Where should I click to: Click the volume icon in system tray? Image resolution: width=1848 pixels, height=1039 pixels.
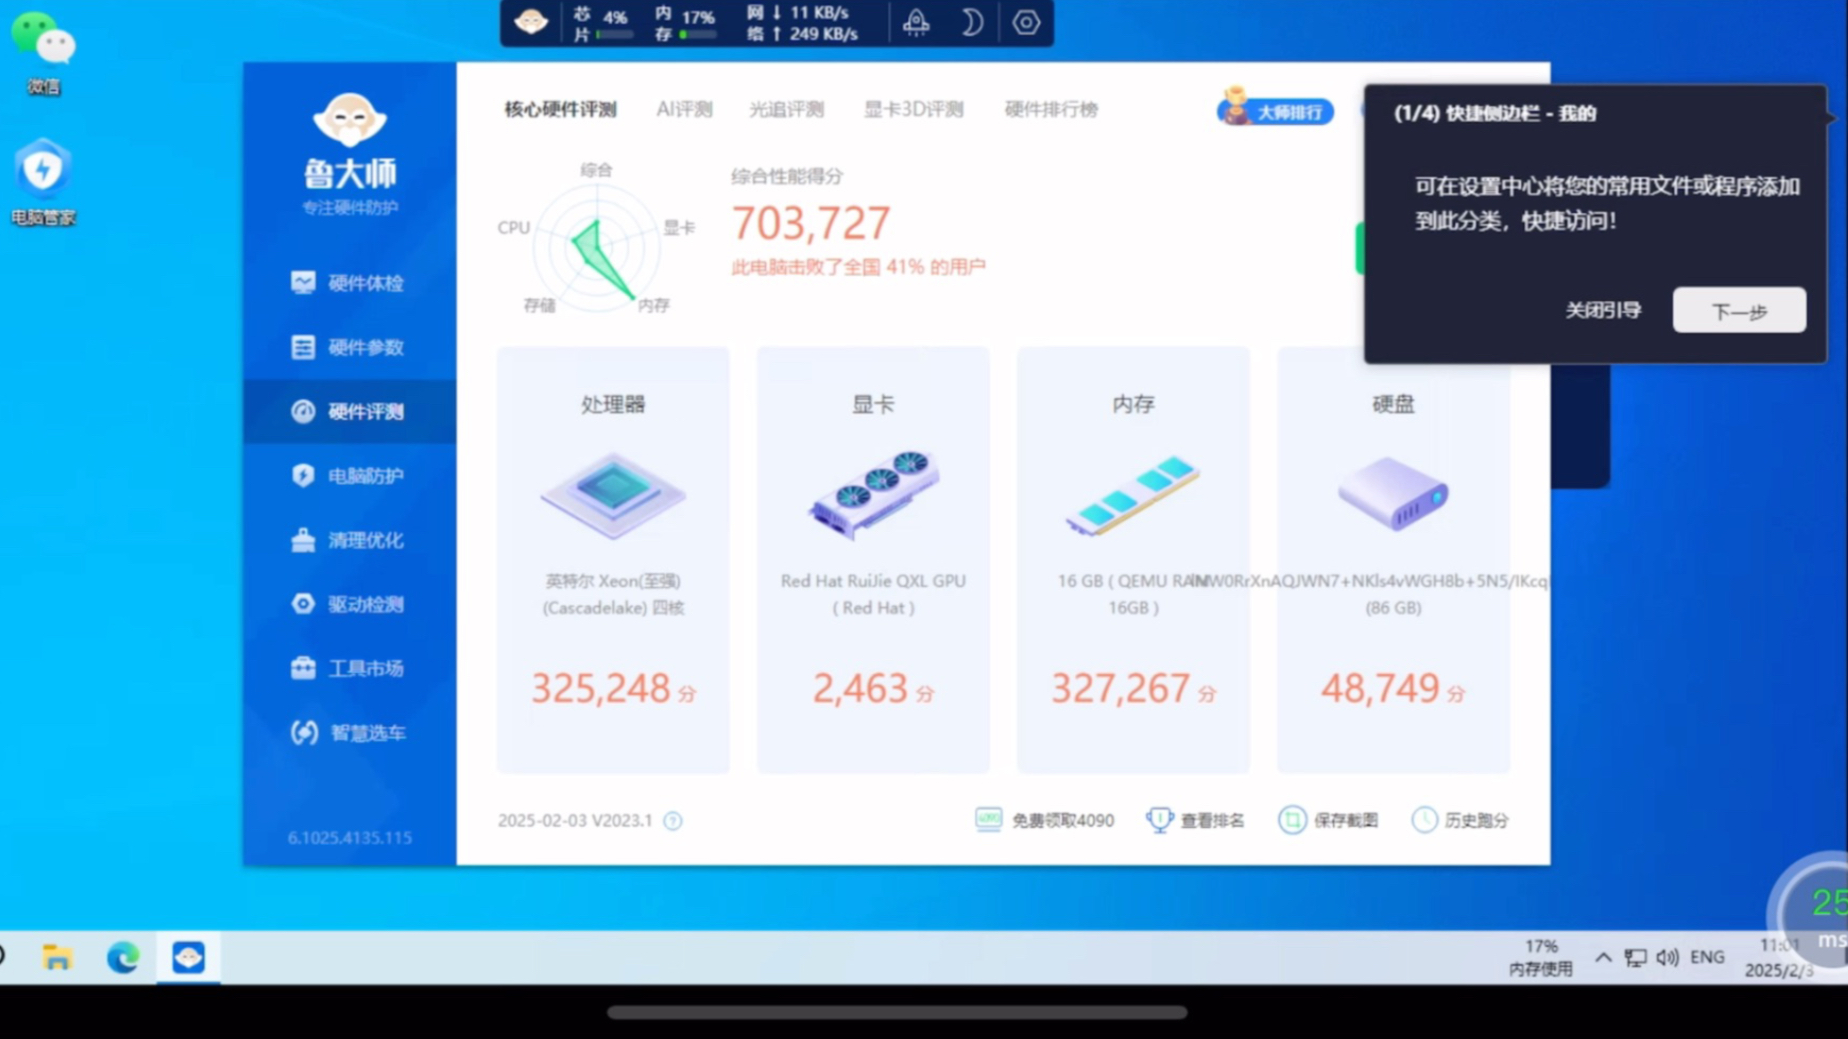tap(1667, 957)
